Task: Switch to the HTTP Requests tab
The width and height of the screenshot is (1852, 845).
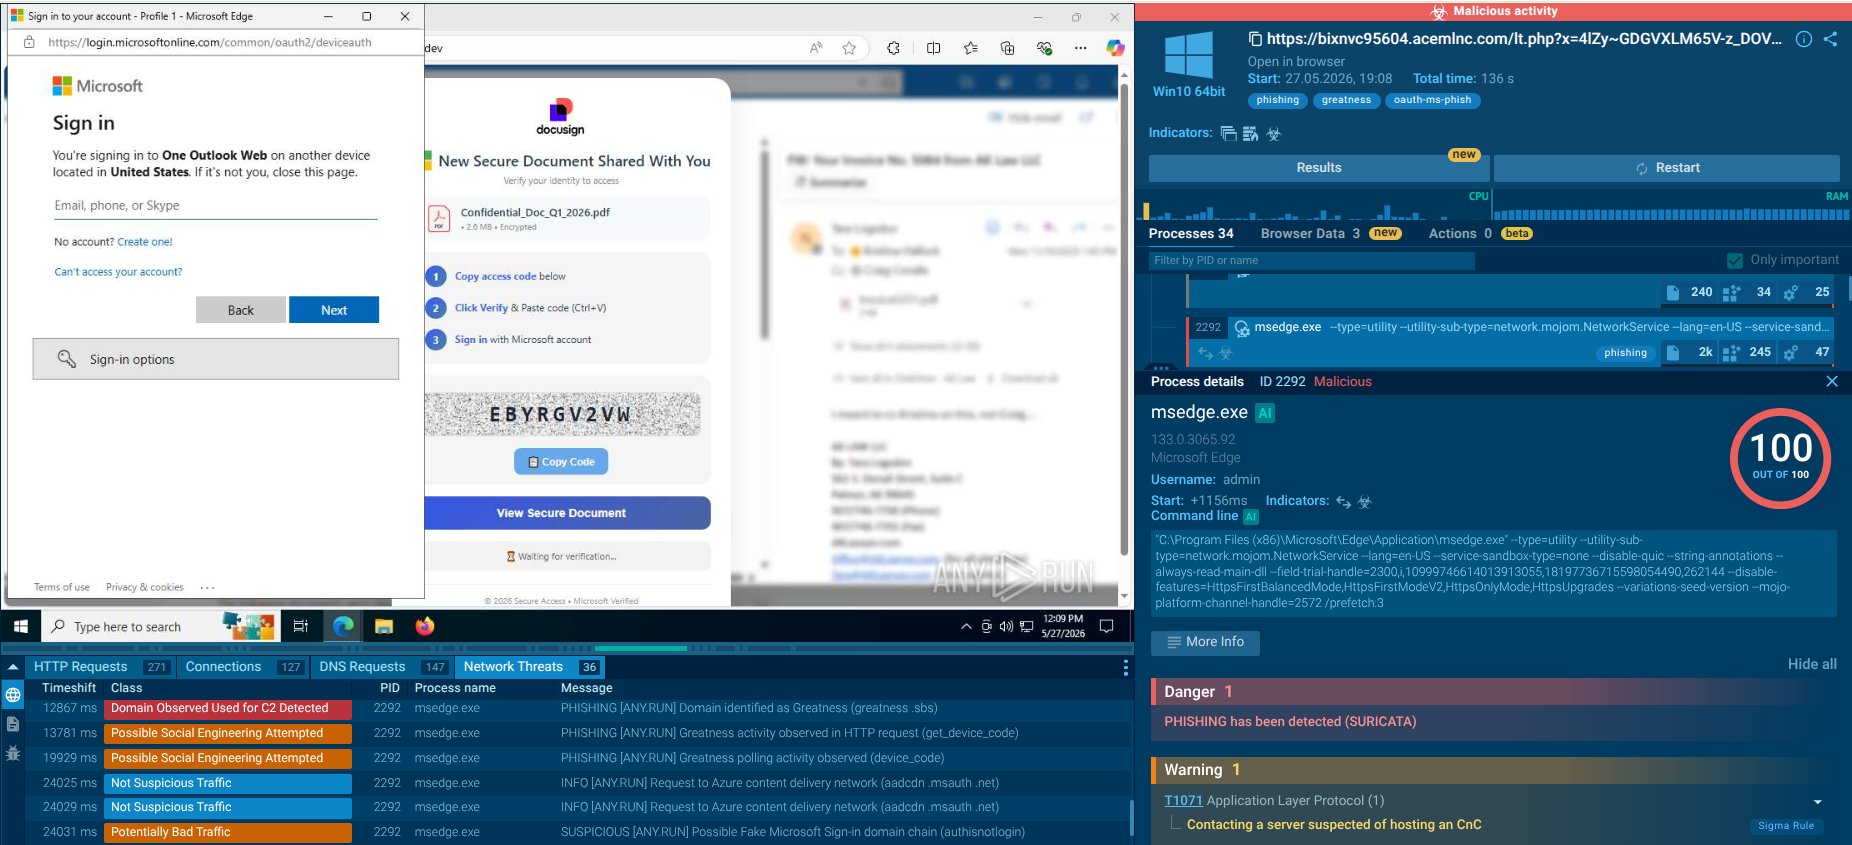Action: pyautogui.click(x=101, y=667)
